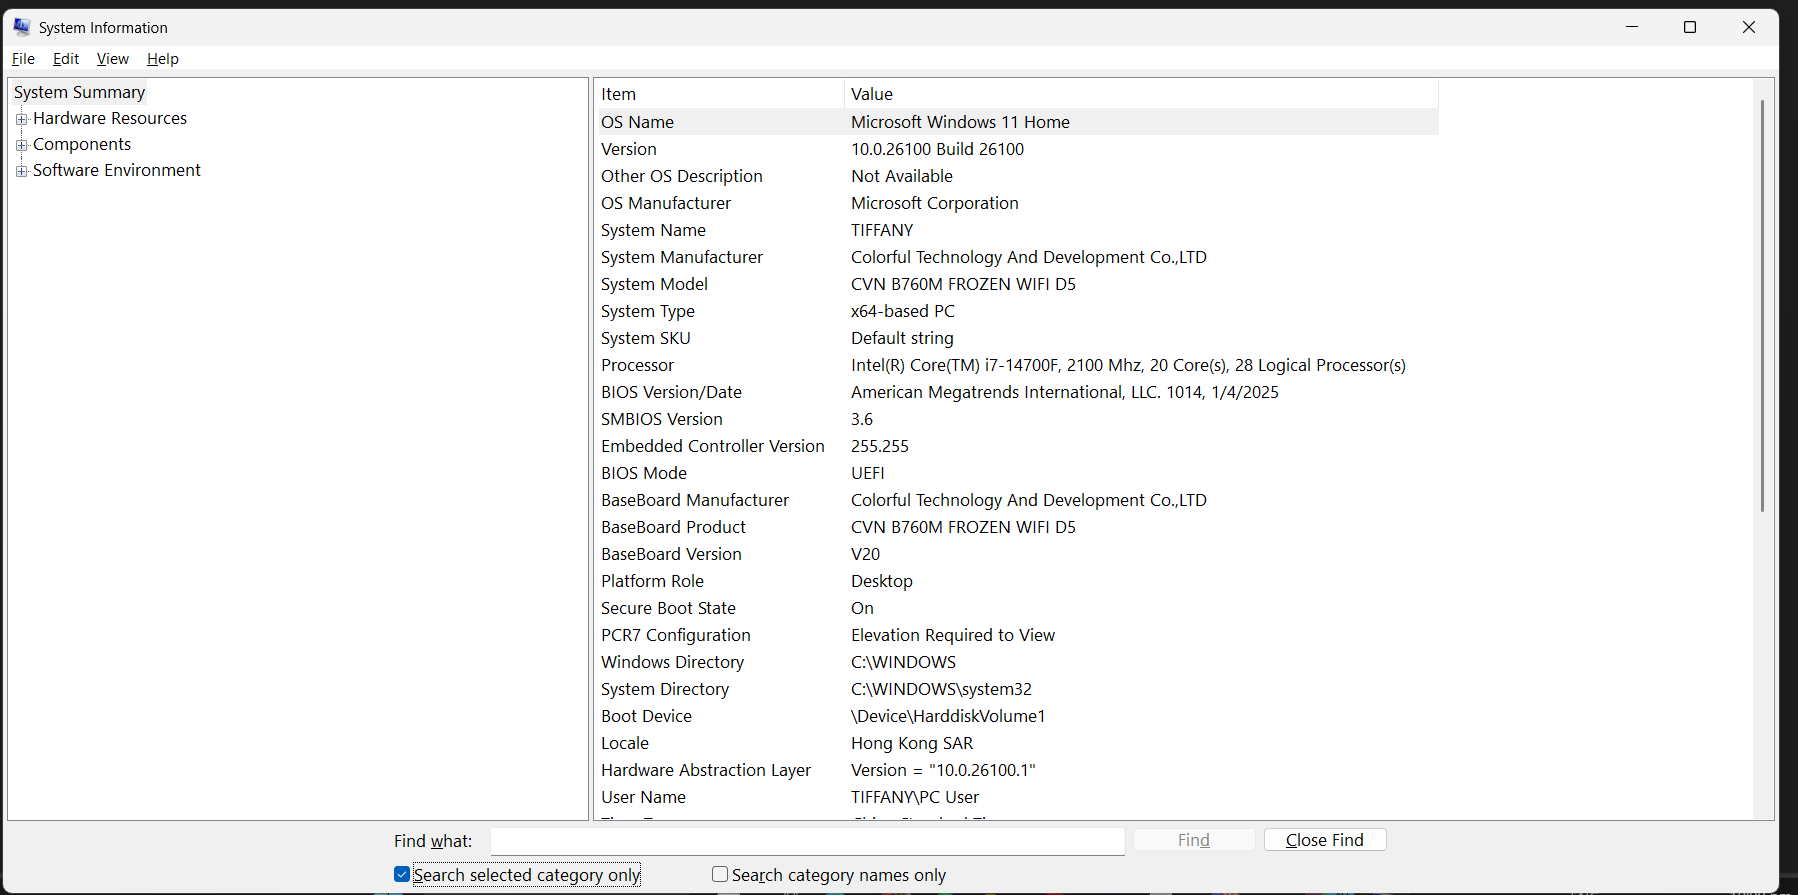The width and height of the screenshot is (1798, 895).
Task: Select the System Model row
Action: tap(1018, 284)
